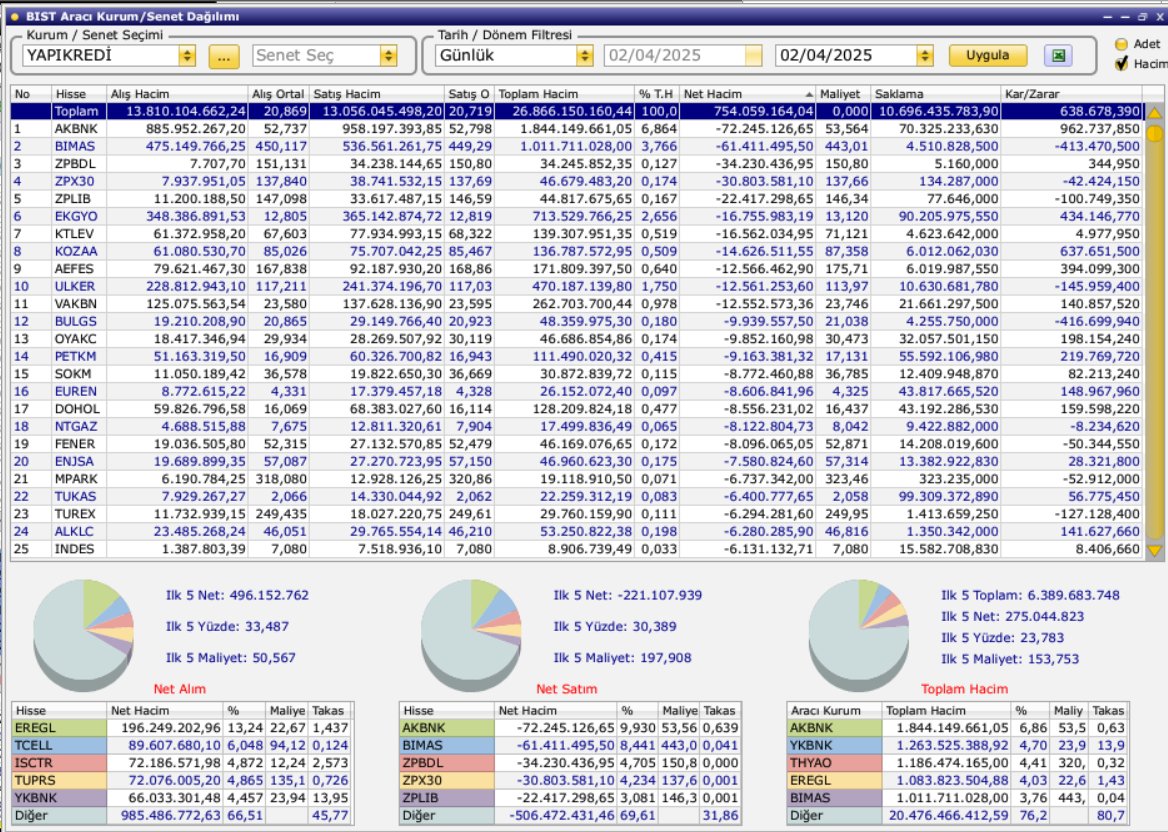Select the PETKM row
1168x832 pixels.
[577, 356]
